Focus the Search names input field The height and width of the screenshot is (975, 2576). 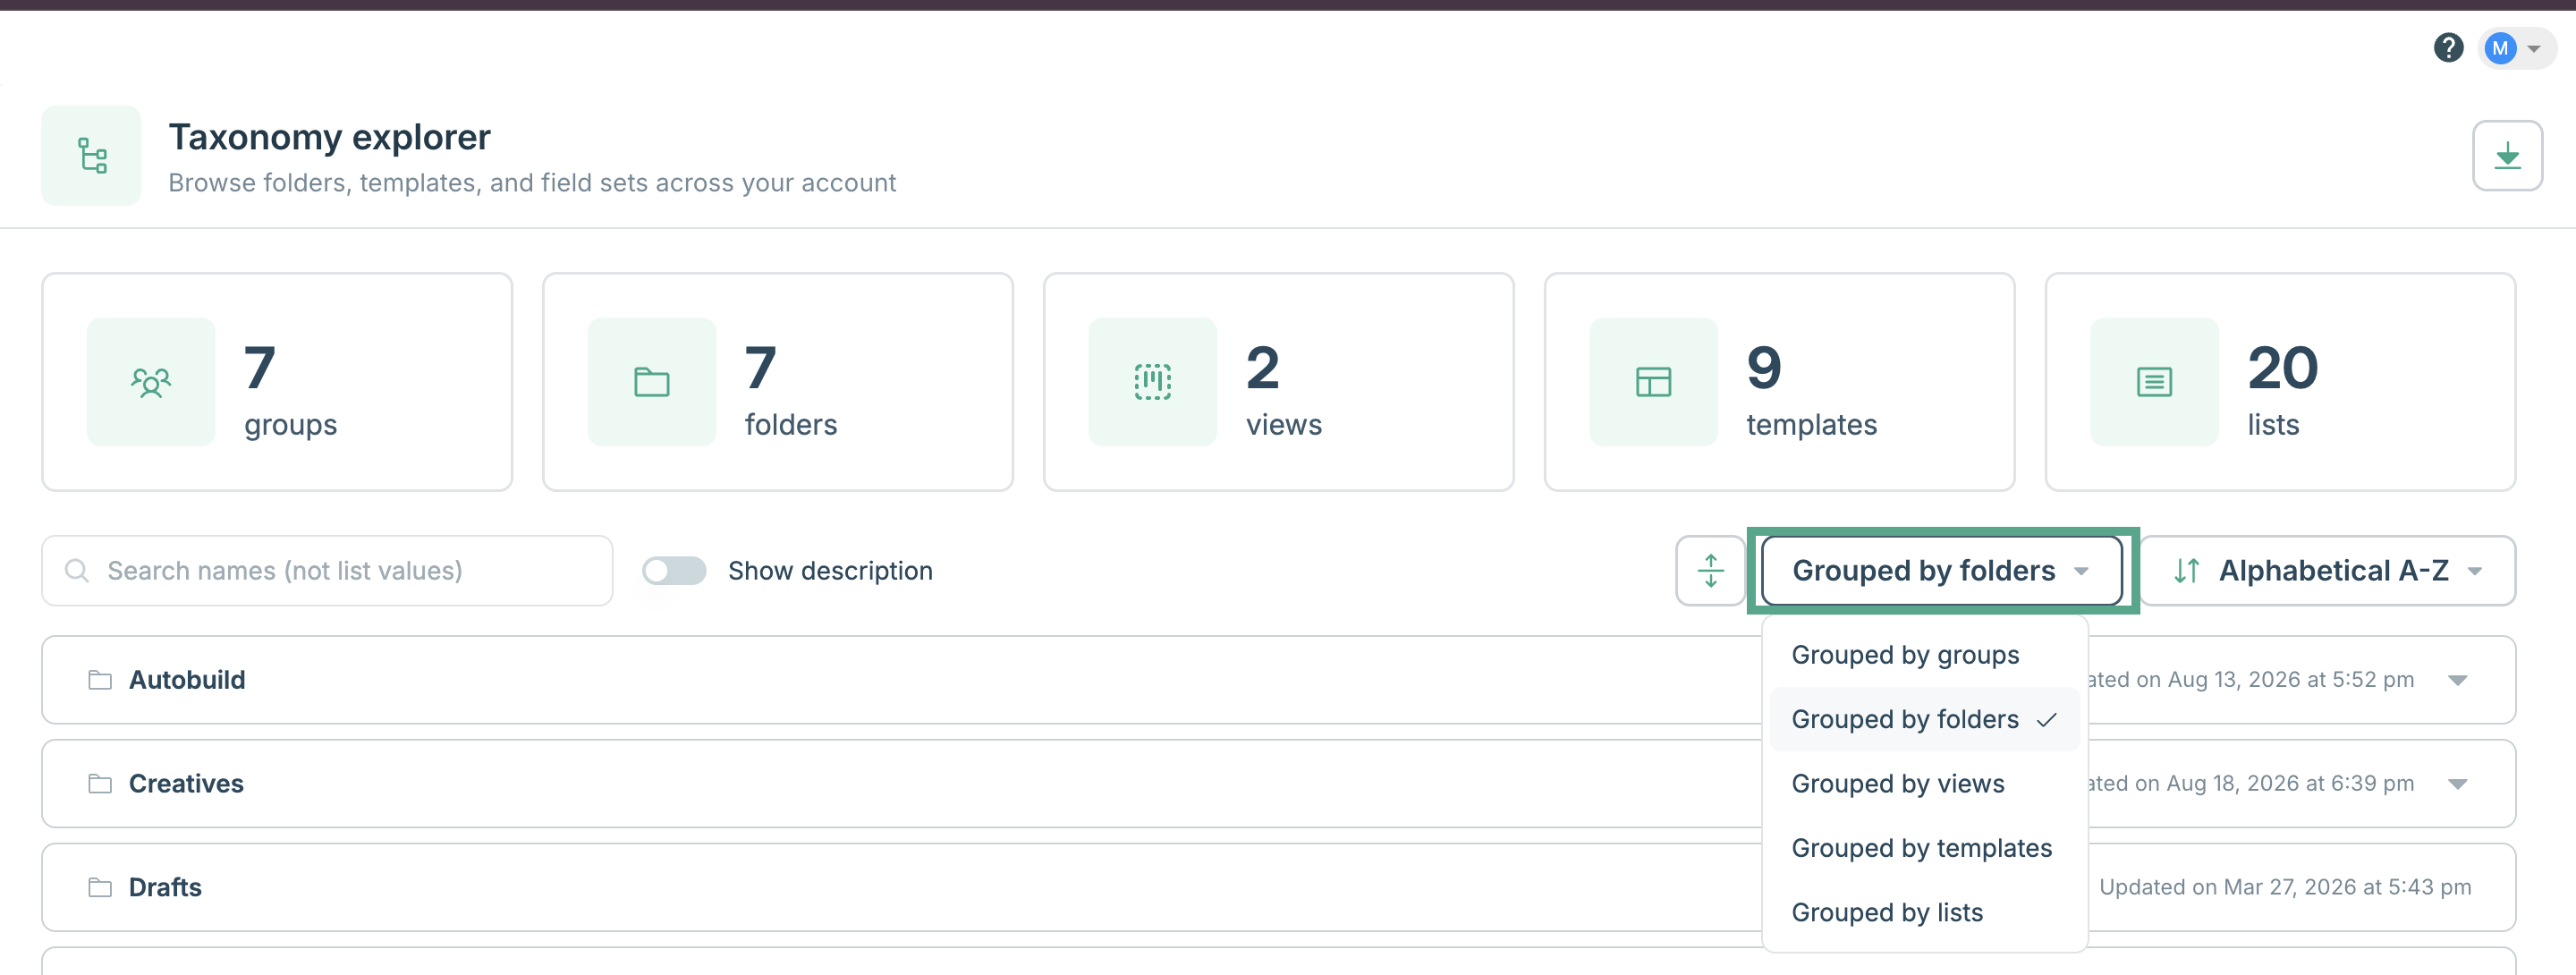pos(327,570)
